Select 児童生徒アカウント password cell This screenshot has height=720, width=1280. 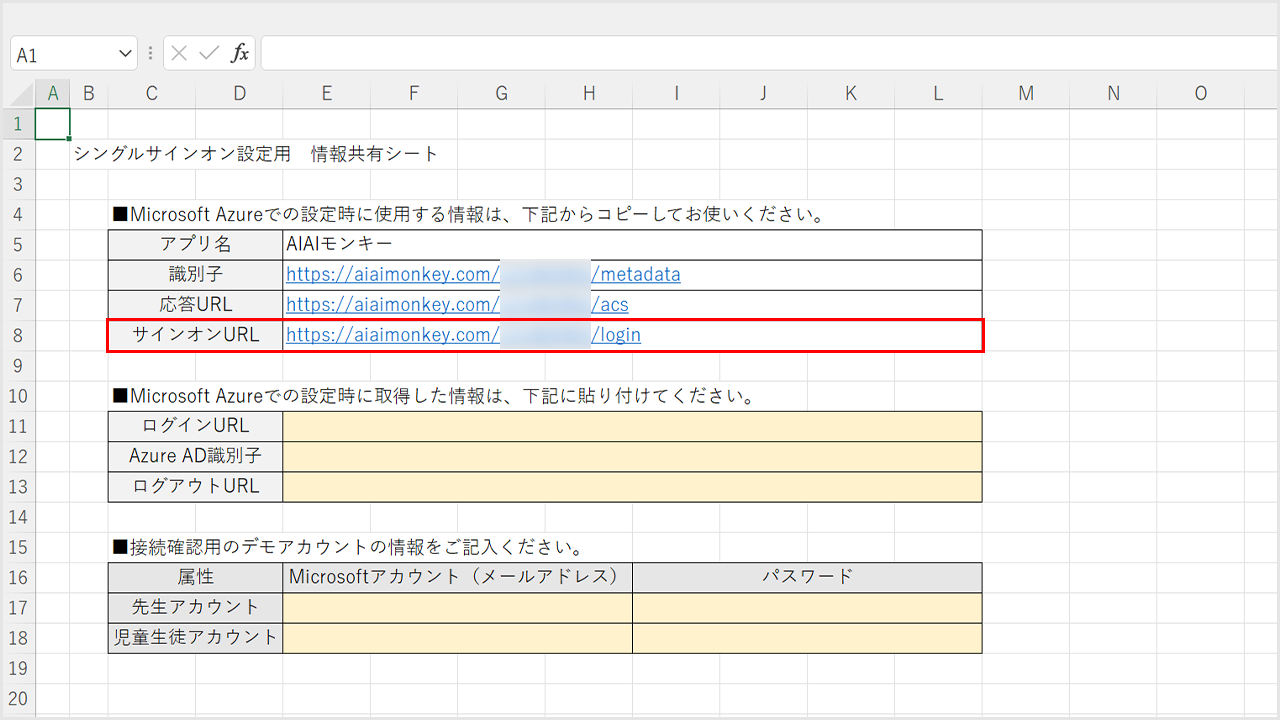[x=807, y=638]
